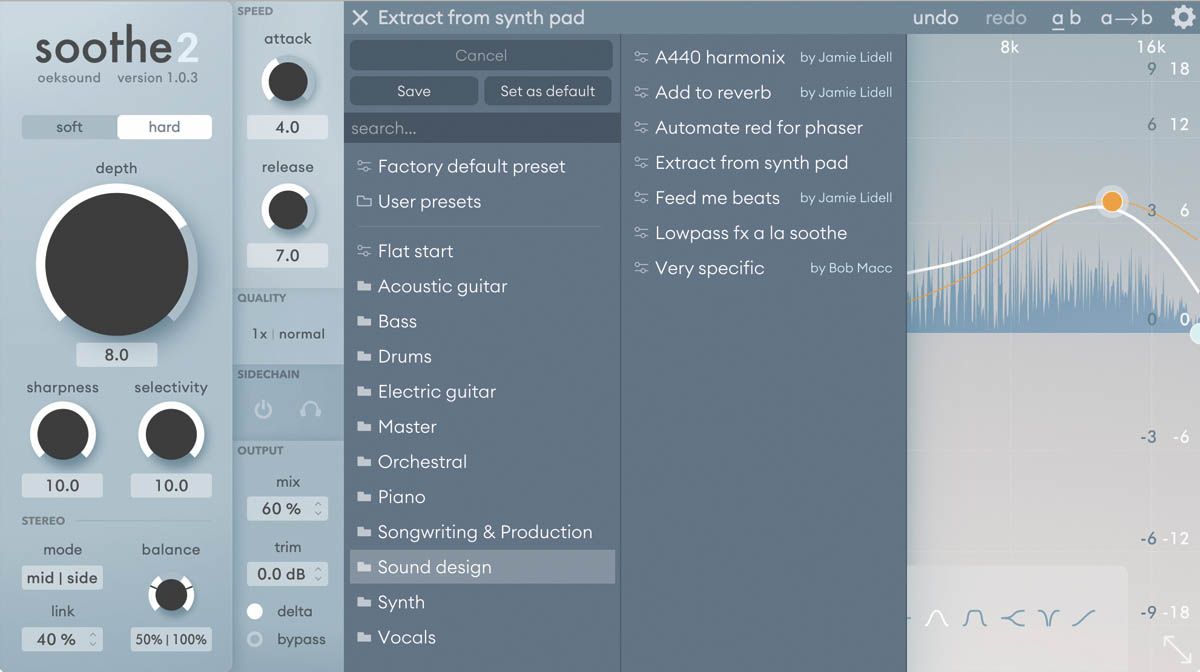Close the preset browser with the X

tap(361, 18)
